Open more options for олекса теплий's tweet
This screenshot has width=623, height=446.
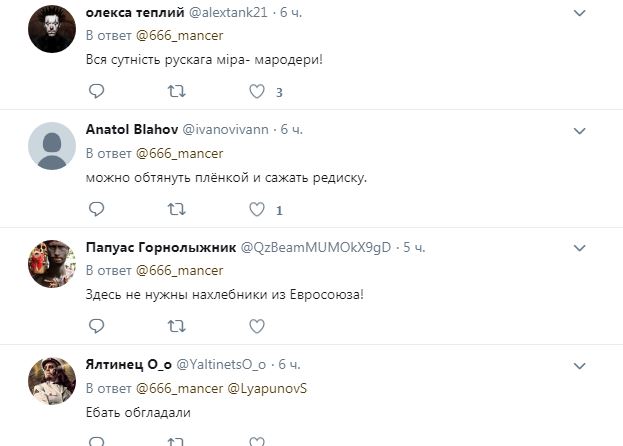tap(580, 13)
